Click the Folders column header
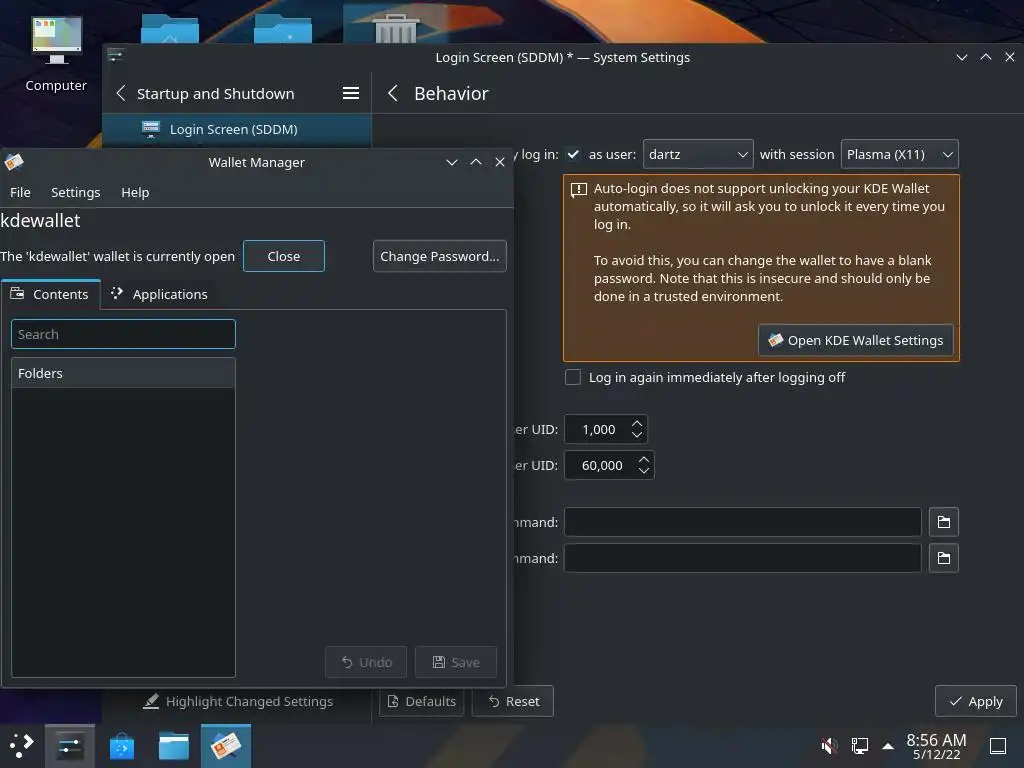 tap(123, 373)
